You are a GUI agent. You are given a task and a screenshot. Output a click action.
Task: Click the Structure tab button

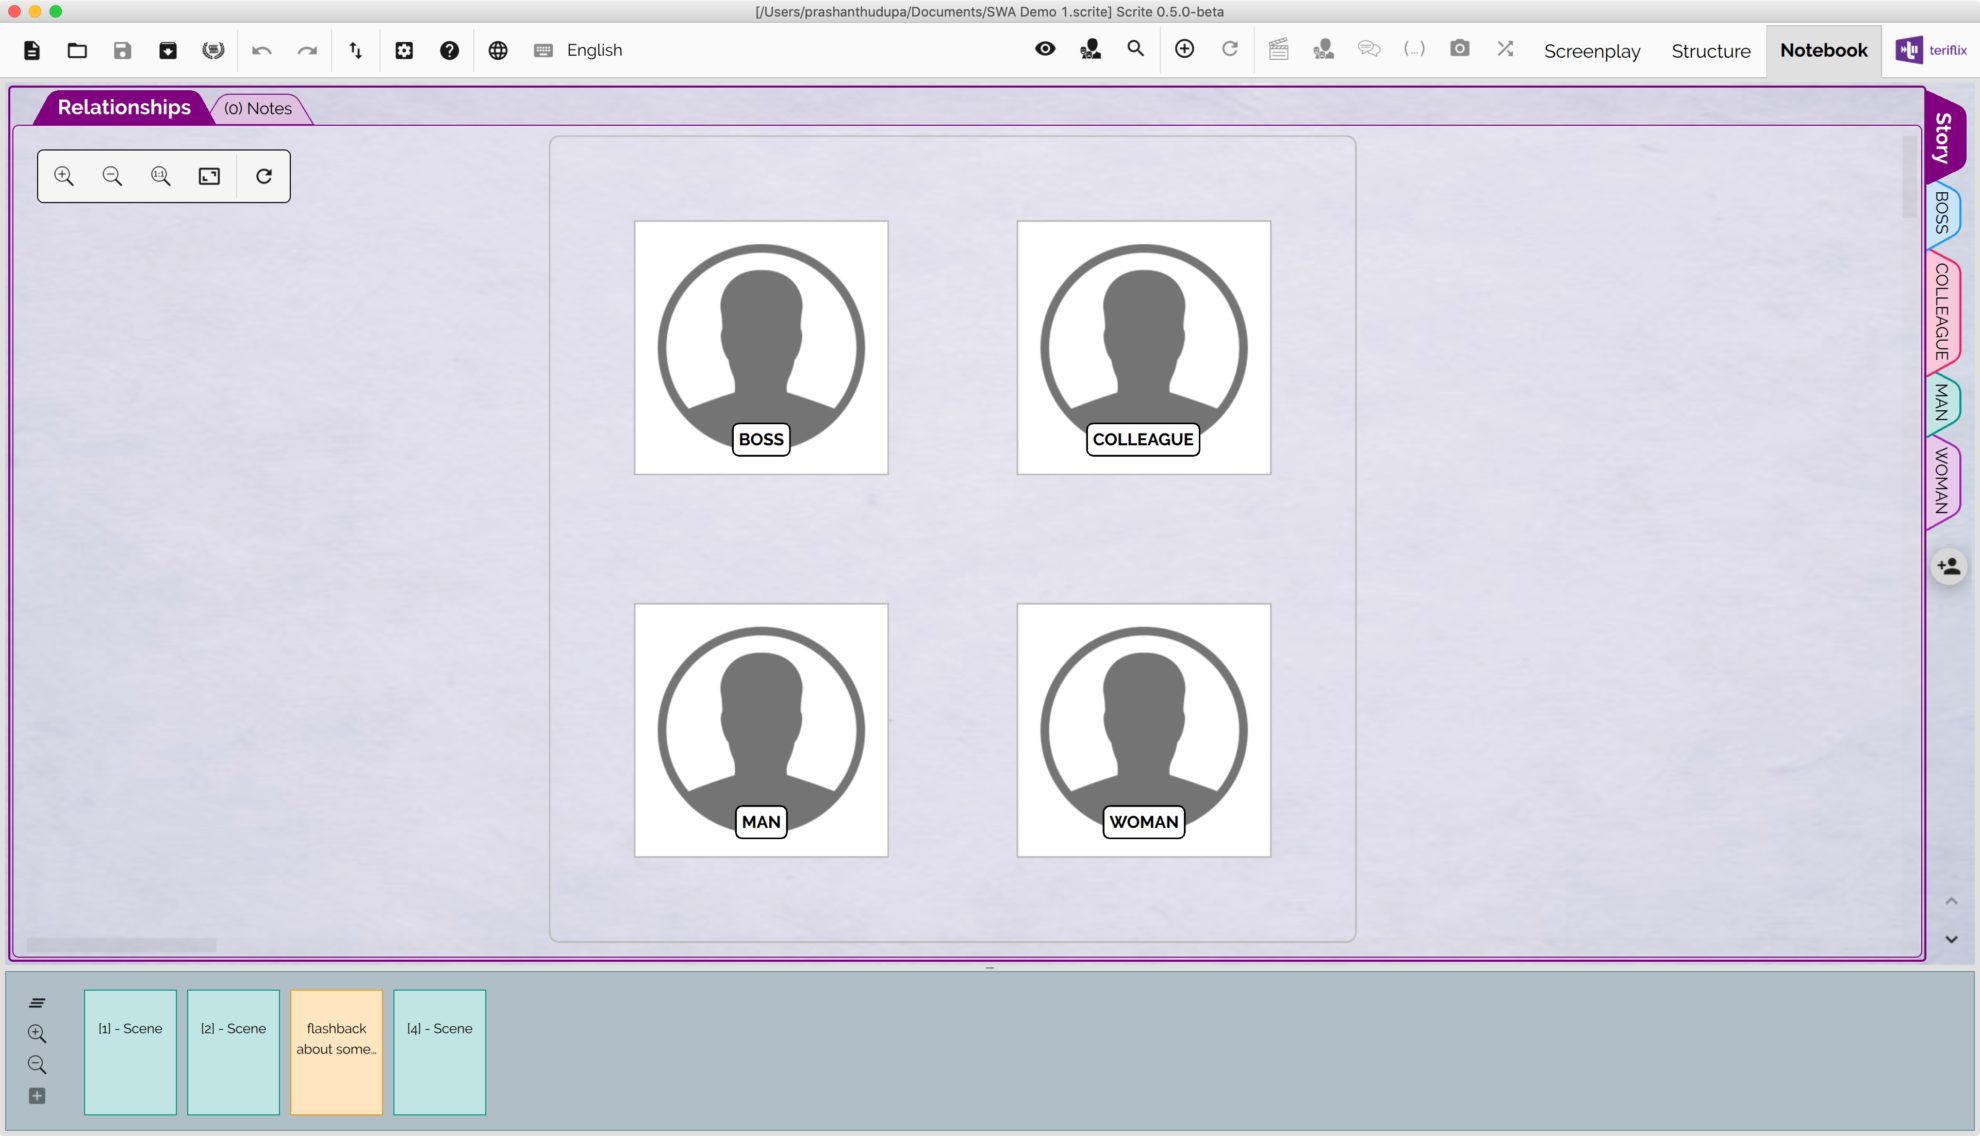tap(1710, 51)
